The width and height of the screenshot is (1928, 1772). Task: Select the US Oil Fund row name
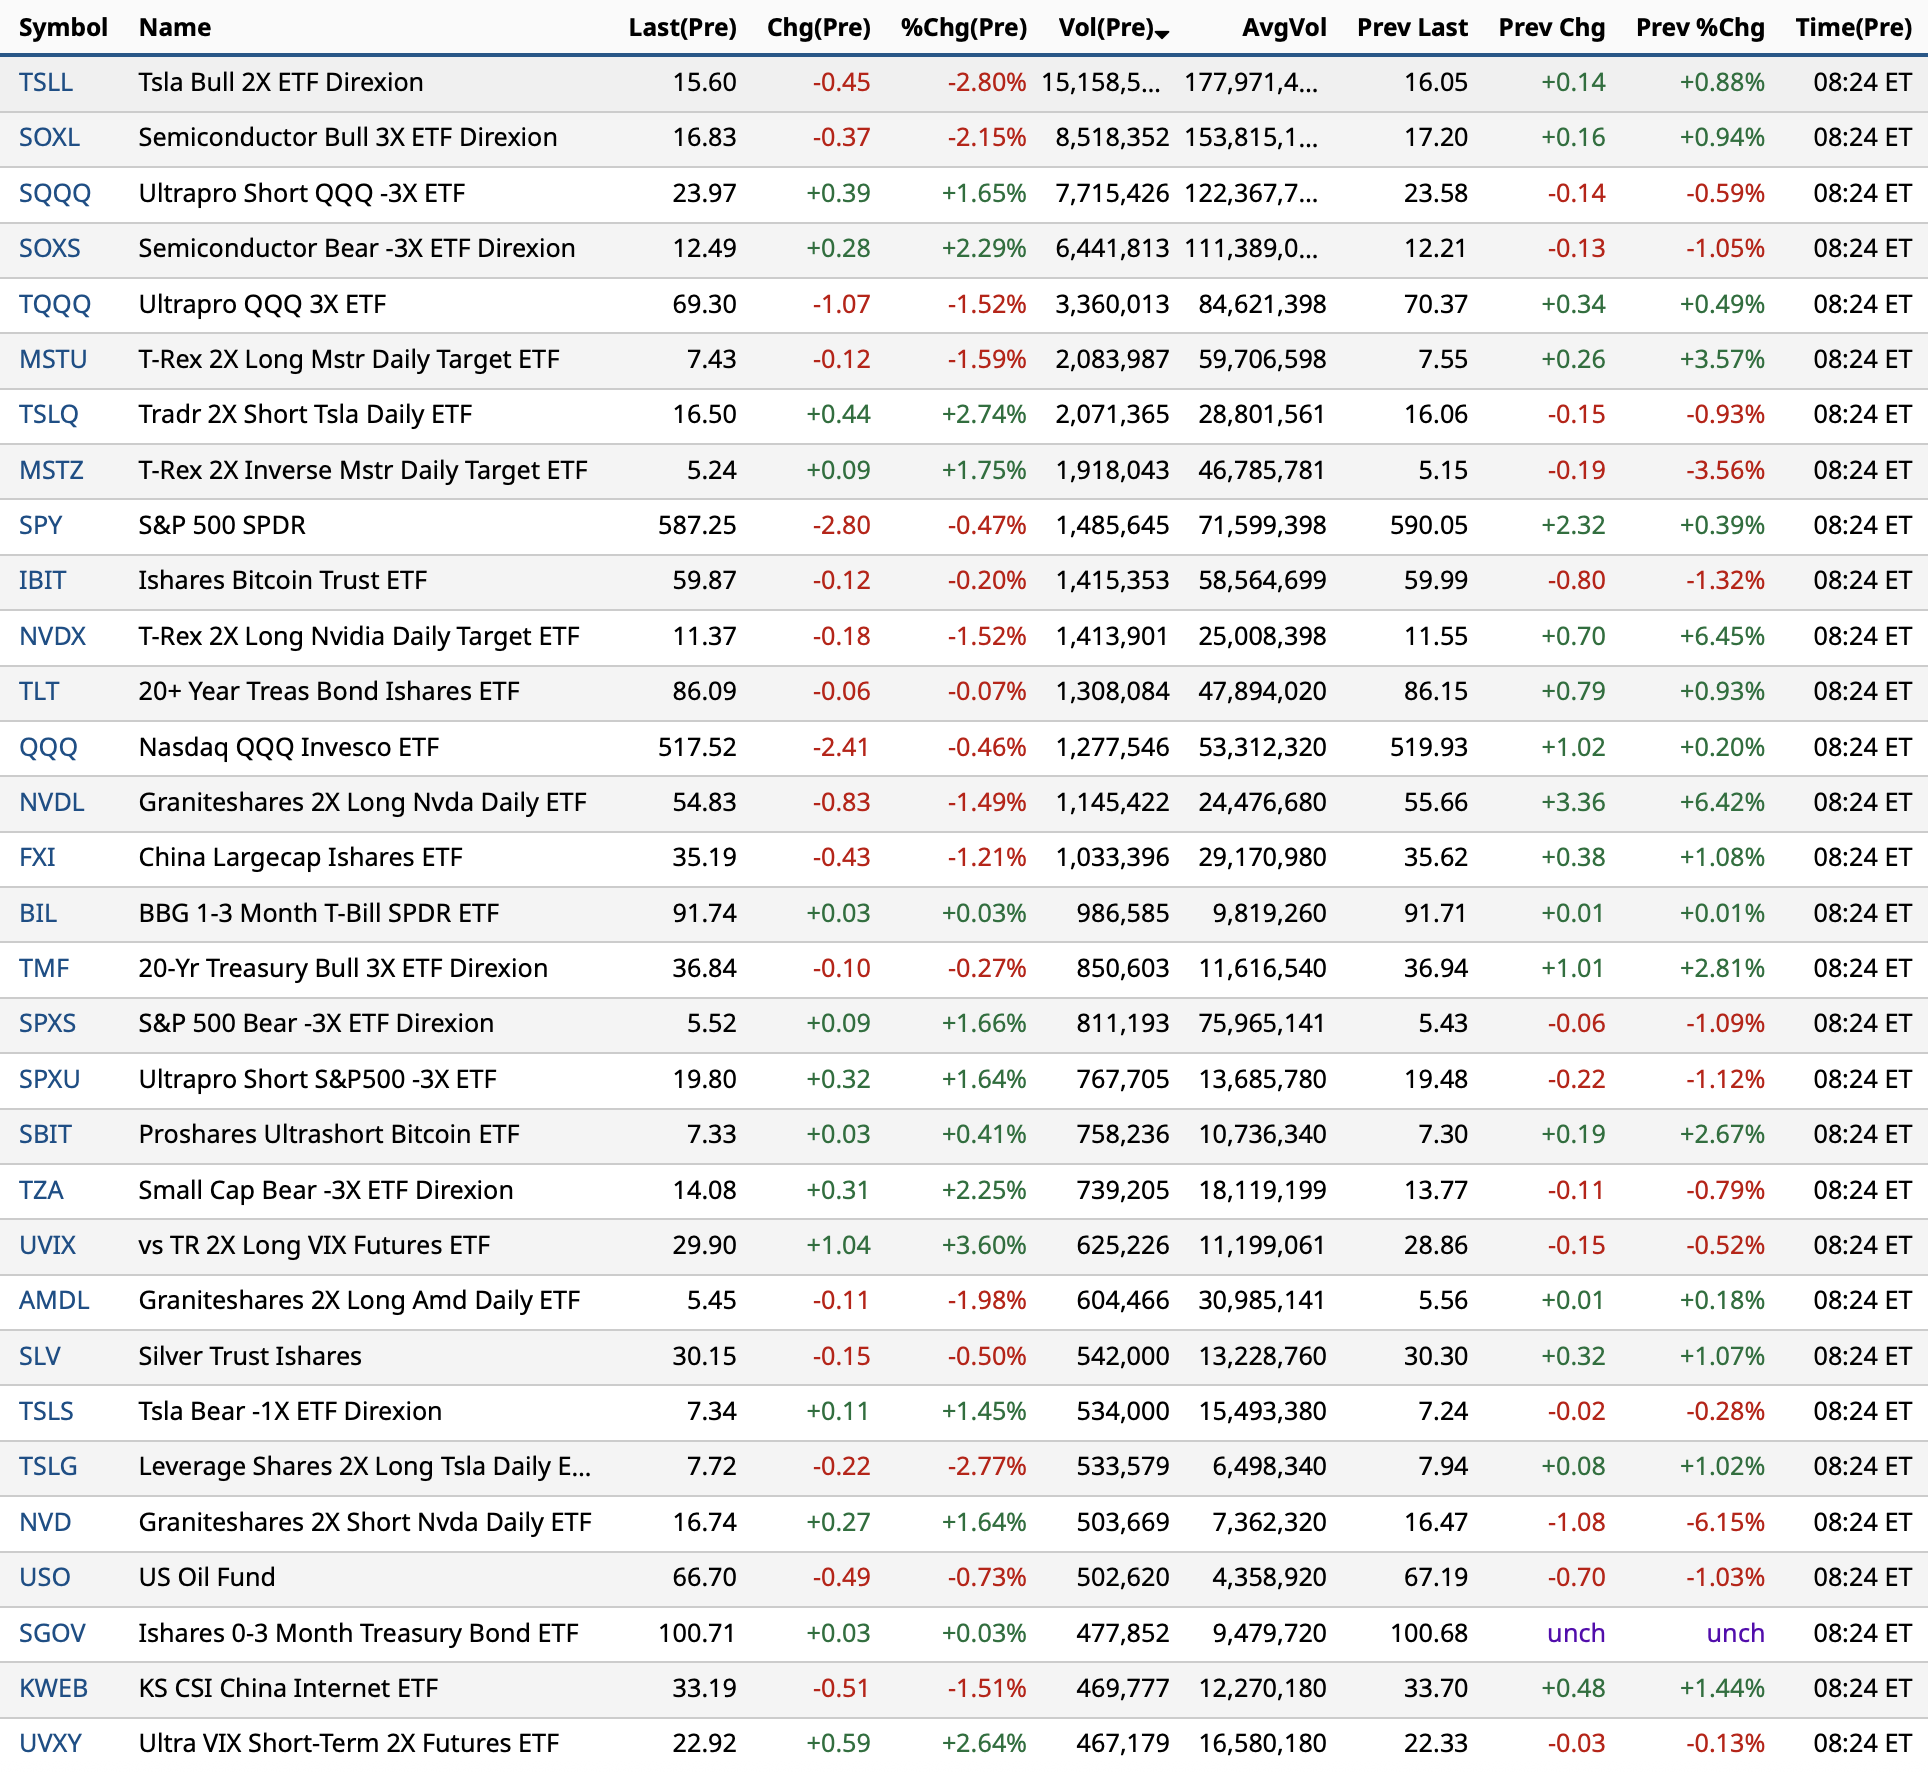coord(207,1577)
